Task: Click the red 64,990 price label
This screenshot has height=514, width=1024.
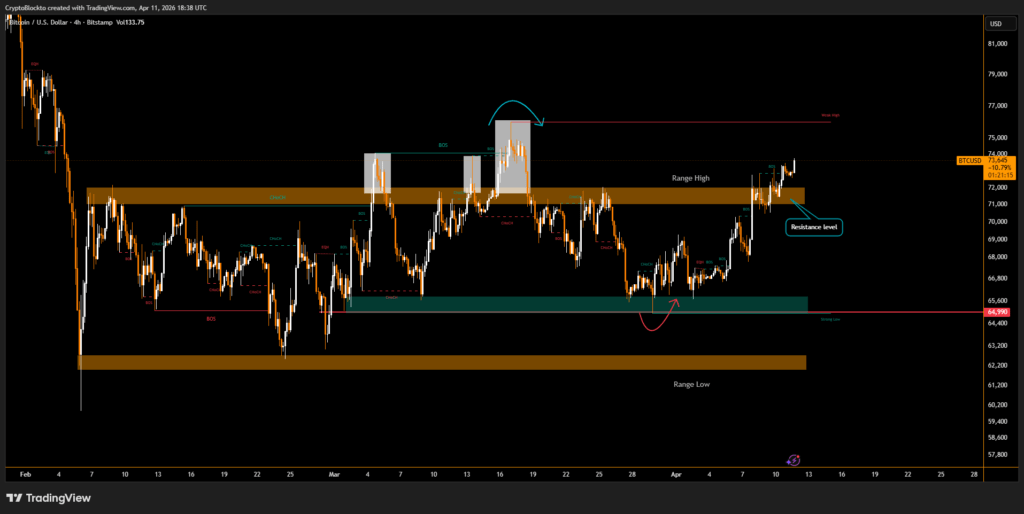Action: click(x=997, y=313)
